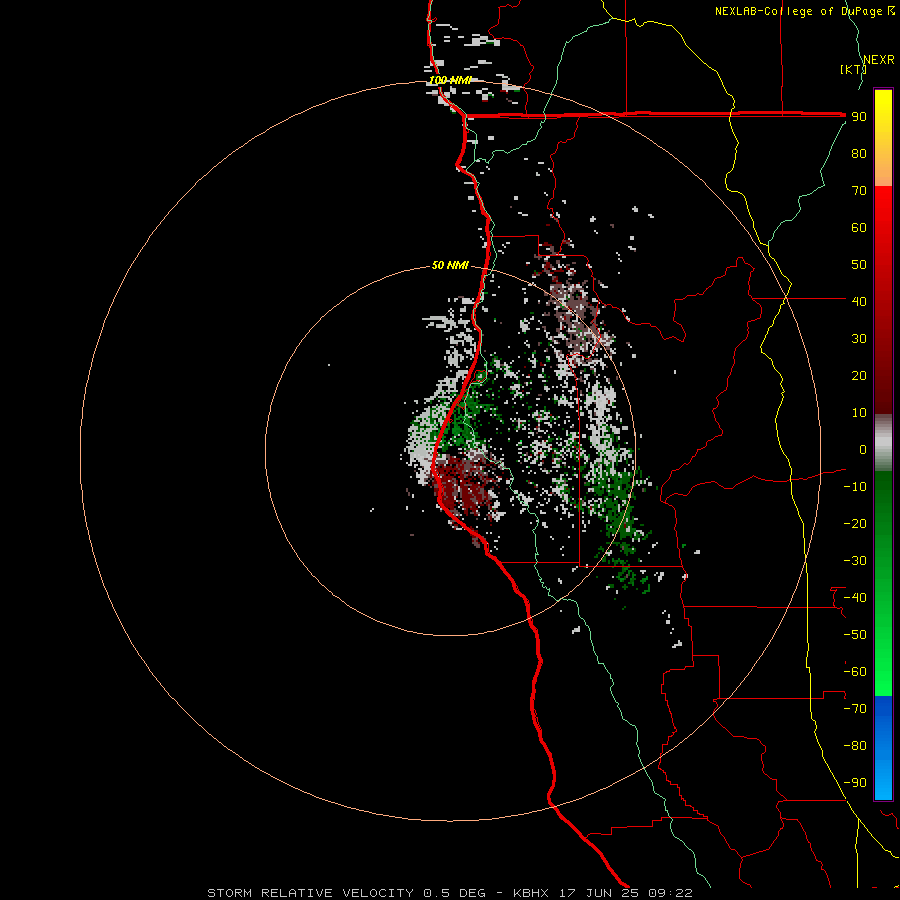Screen dimensions: 900x900
Task: Select the positive 90 scale value
Action: coord(859,117)
